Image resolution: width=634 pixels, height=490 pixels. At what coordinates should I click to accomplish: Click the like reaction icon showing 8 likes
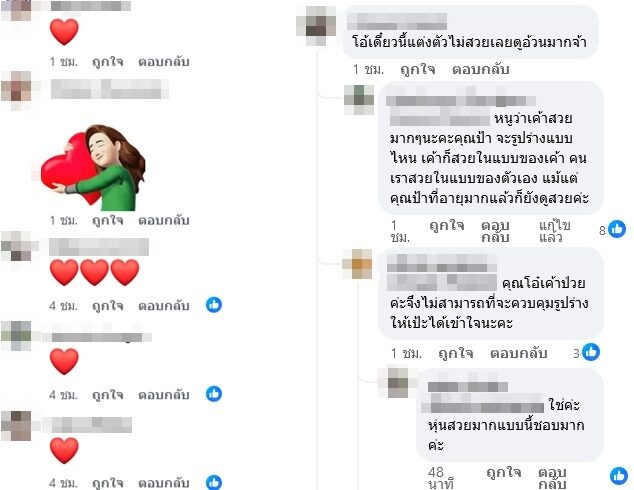tap(617, 229)
